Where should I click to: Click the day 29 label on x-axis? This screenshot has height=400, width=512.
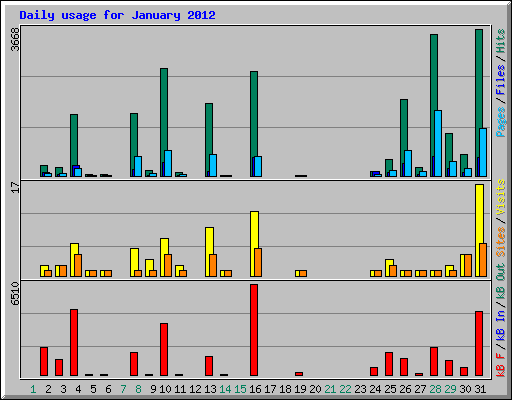pyautogui.click(x=450, y=389)
